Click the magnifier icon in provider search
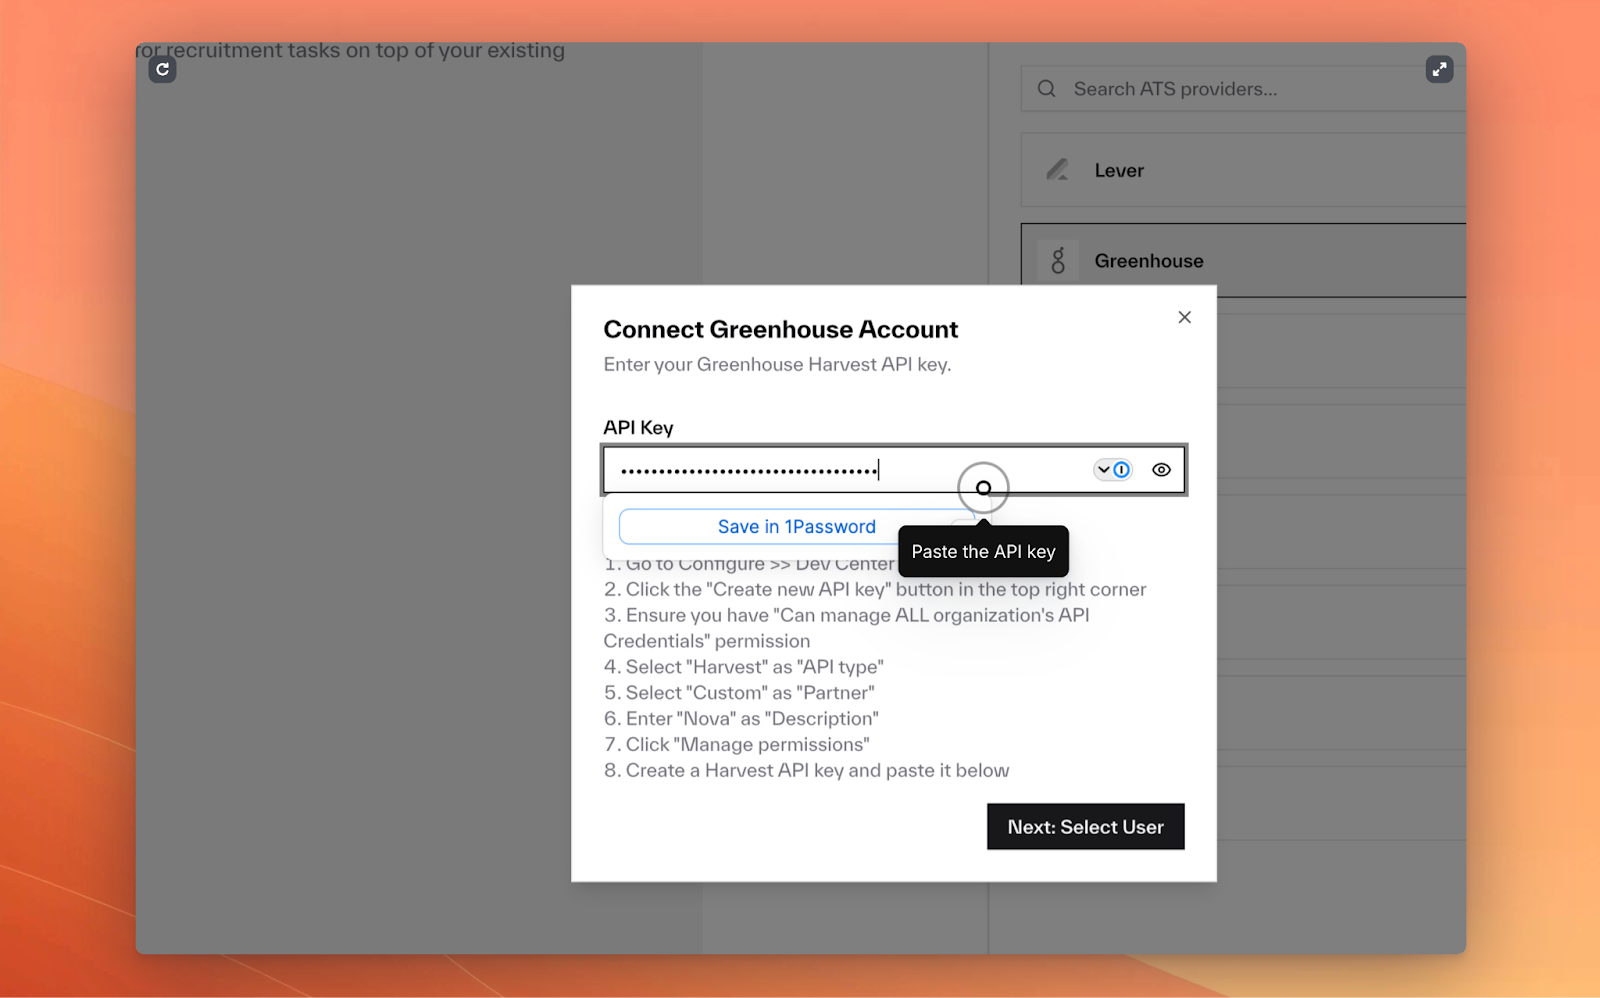This screenshot has height=998, width=1600. [x=1046, y=89]
